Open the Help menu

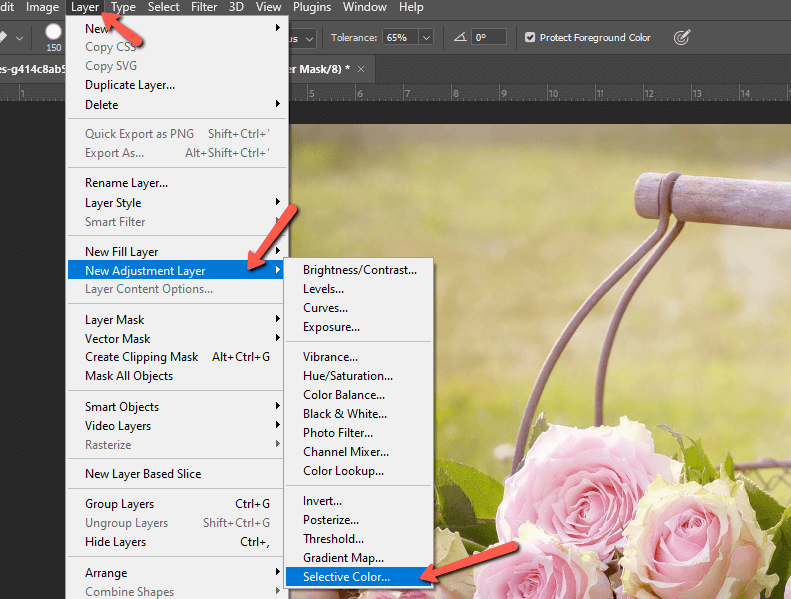[411, 7]
